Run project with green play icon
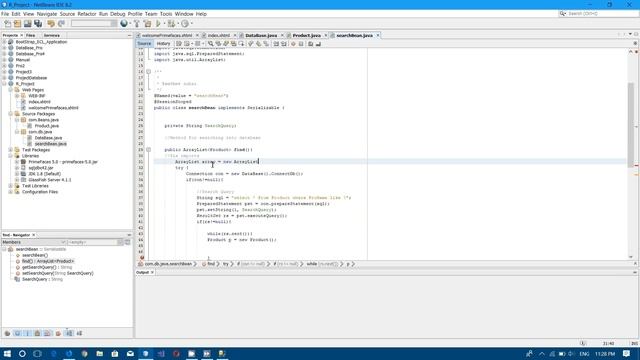This screenshot has height=360, width=640. coord(158,24)
